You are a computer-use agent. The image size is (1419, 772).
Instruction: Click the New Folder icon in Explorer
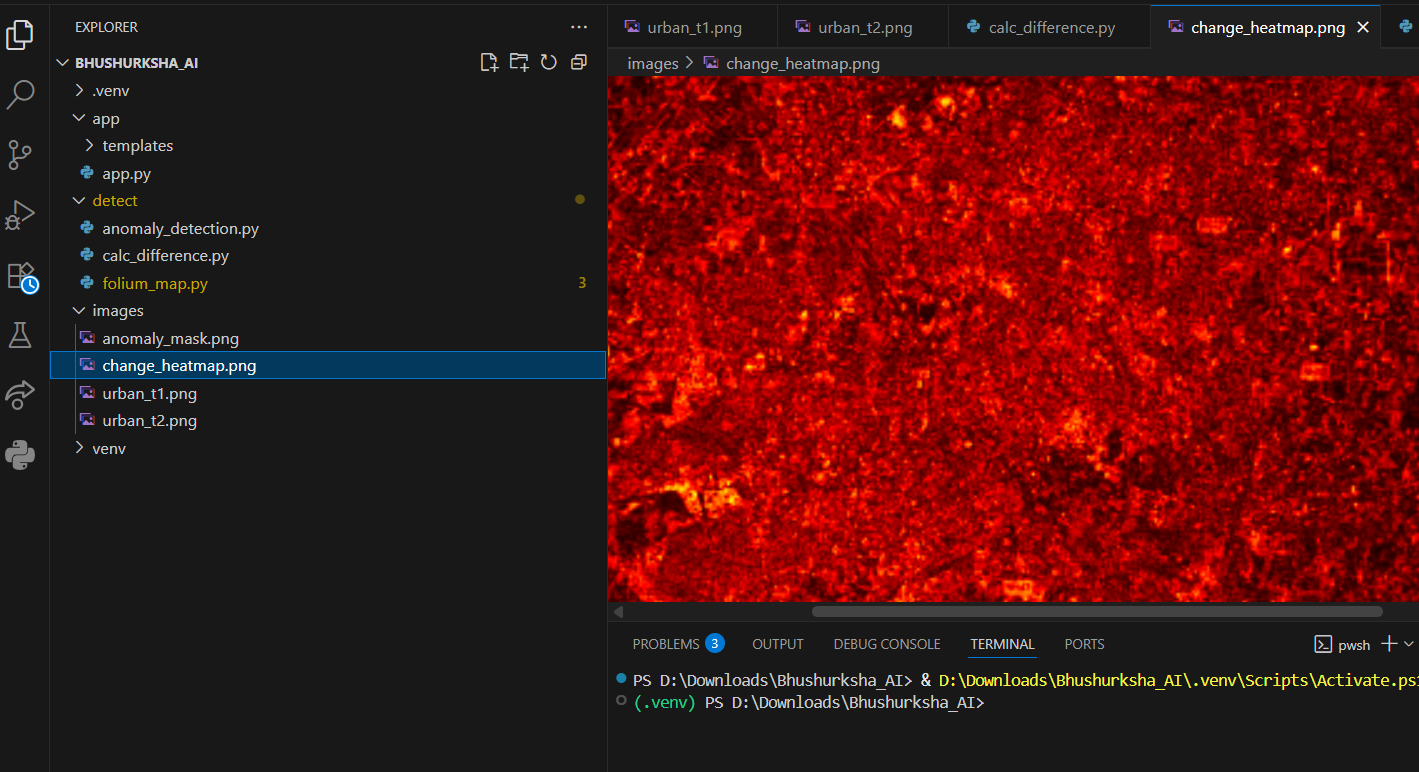519,62
